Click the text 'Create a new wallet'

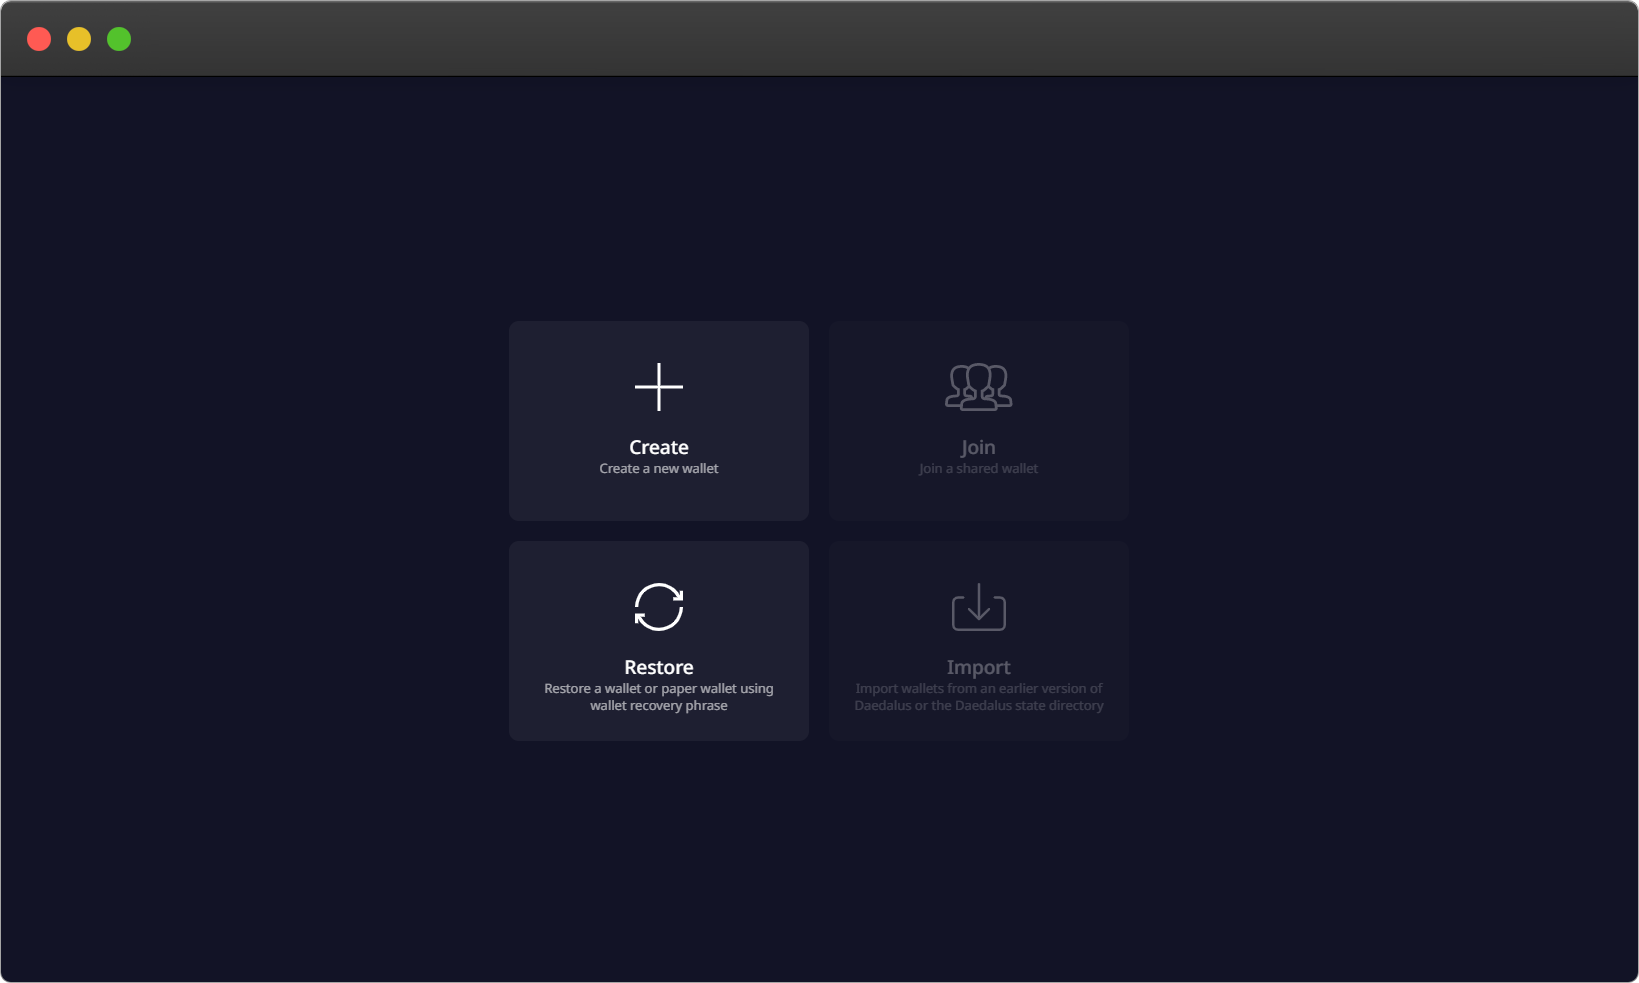659,469
